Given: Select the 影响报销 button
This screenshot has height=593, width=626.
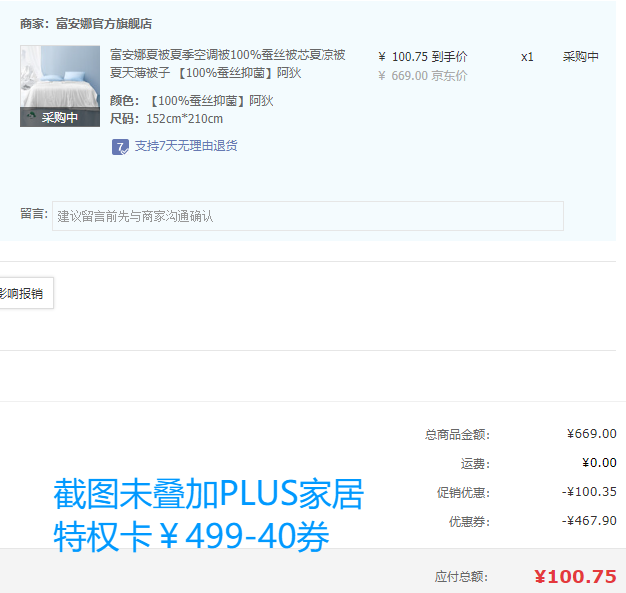Looking at the screenshot, I should (x=25, y=293).
